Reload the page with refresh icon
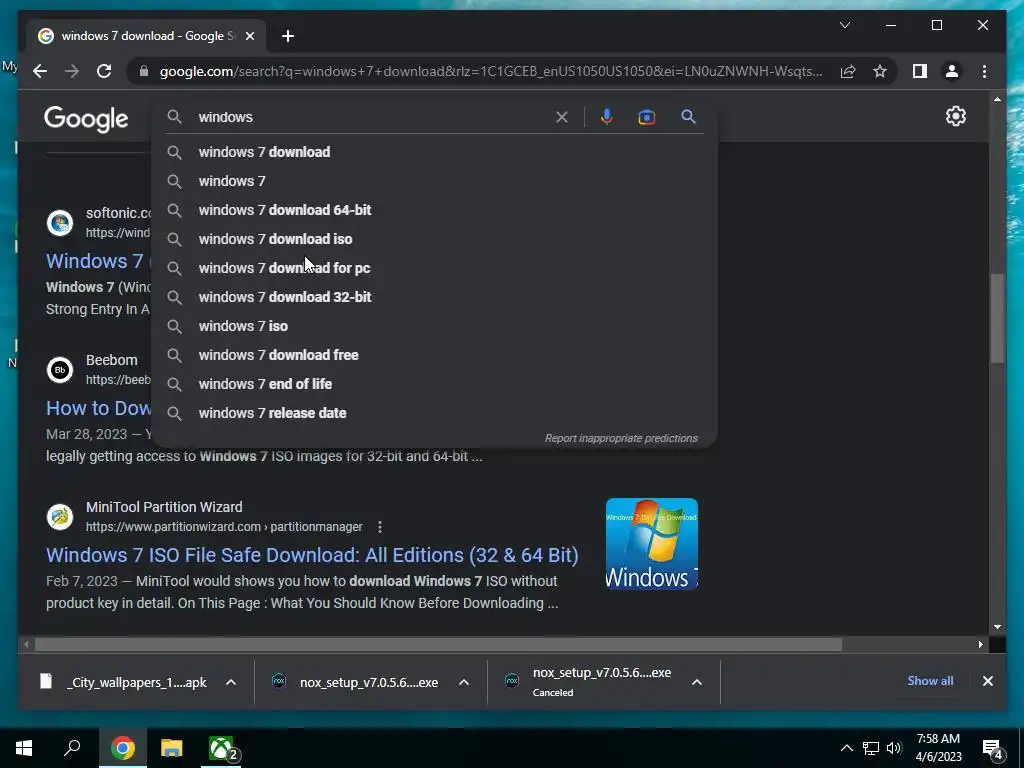This screenshot has height=768, width=1024. 104,71
